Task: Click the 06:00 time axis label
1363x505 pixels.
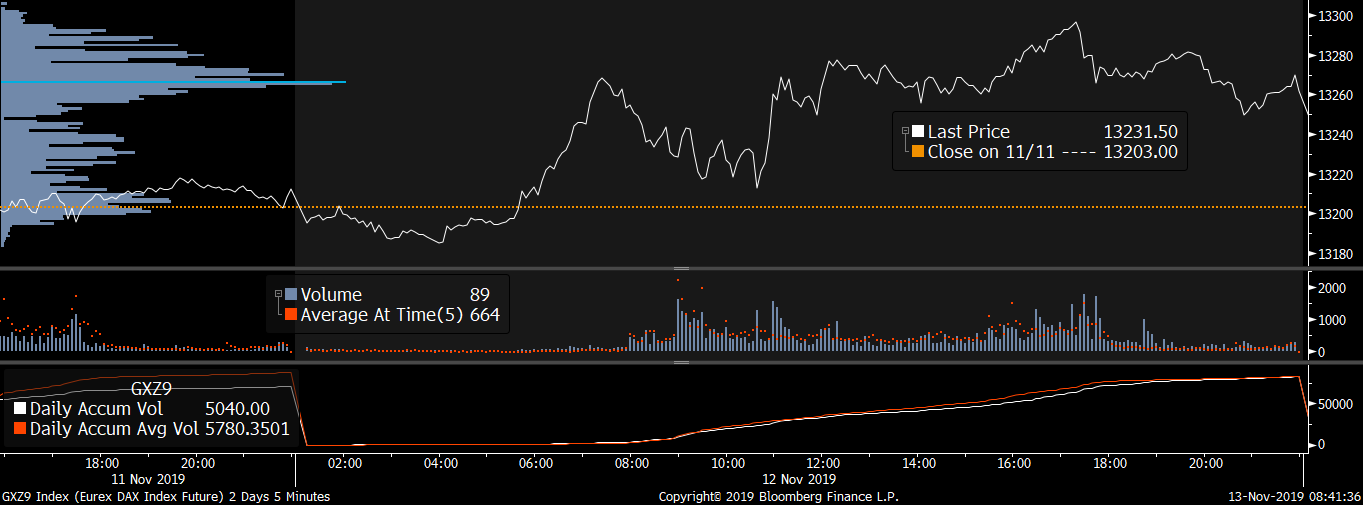Action: pyautogui.click(x=537, y=463)
